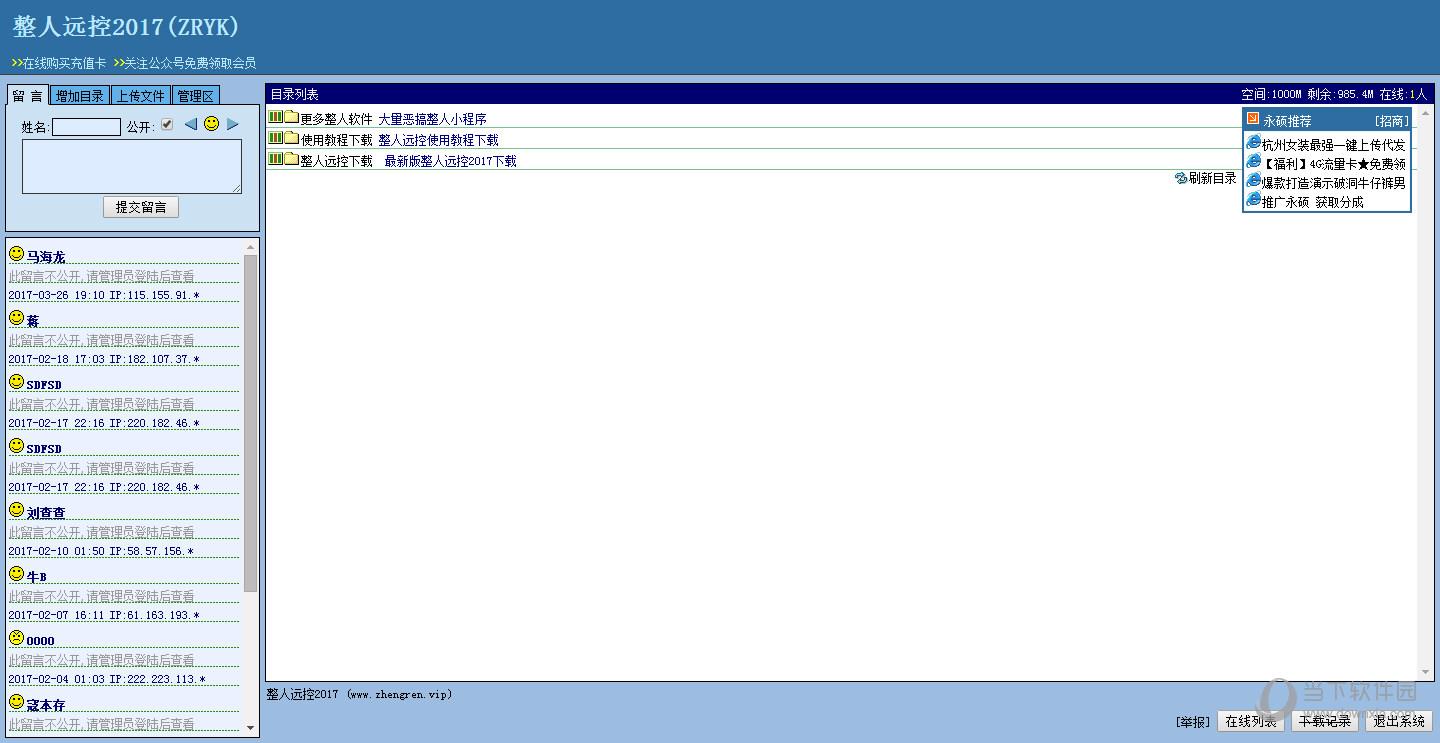Image resolution: width=1440 pixels, height=743 pixels.
Task: Click the 整人远控2017 (ZRYK) title
Action: tap(126, 27)
